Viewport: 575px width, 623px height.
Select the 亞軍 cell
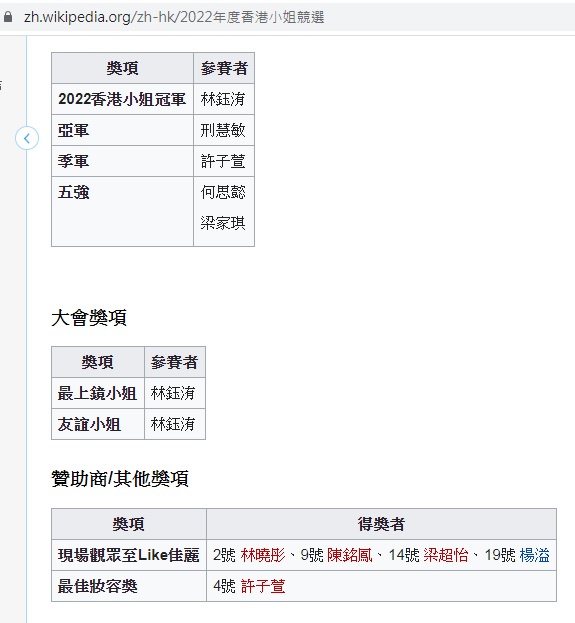click(x=122, y=130)
